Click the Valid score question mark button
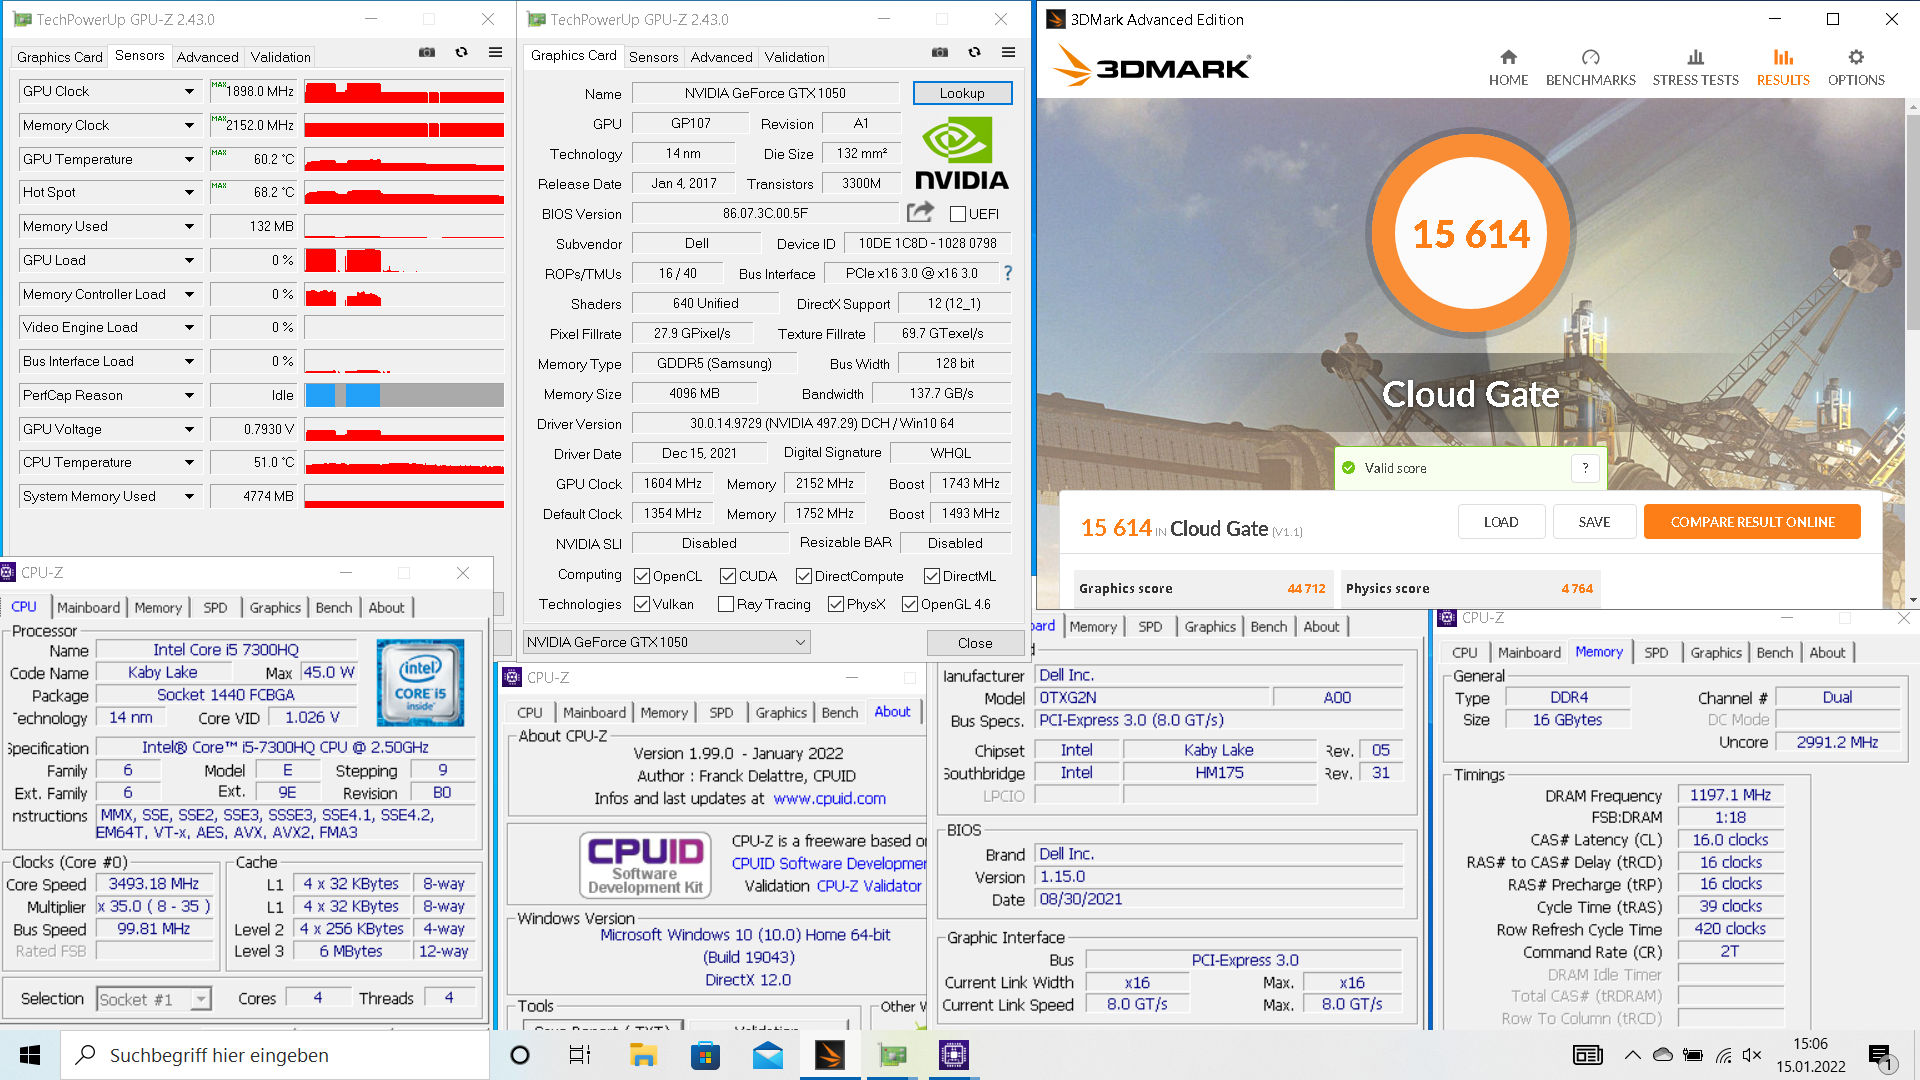This screenshot has width=1920, height=1080. 1585,468
